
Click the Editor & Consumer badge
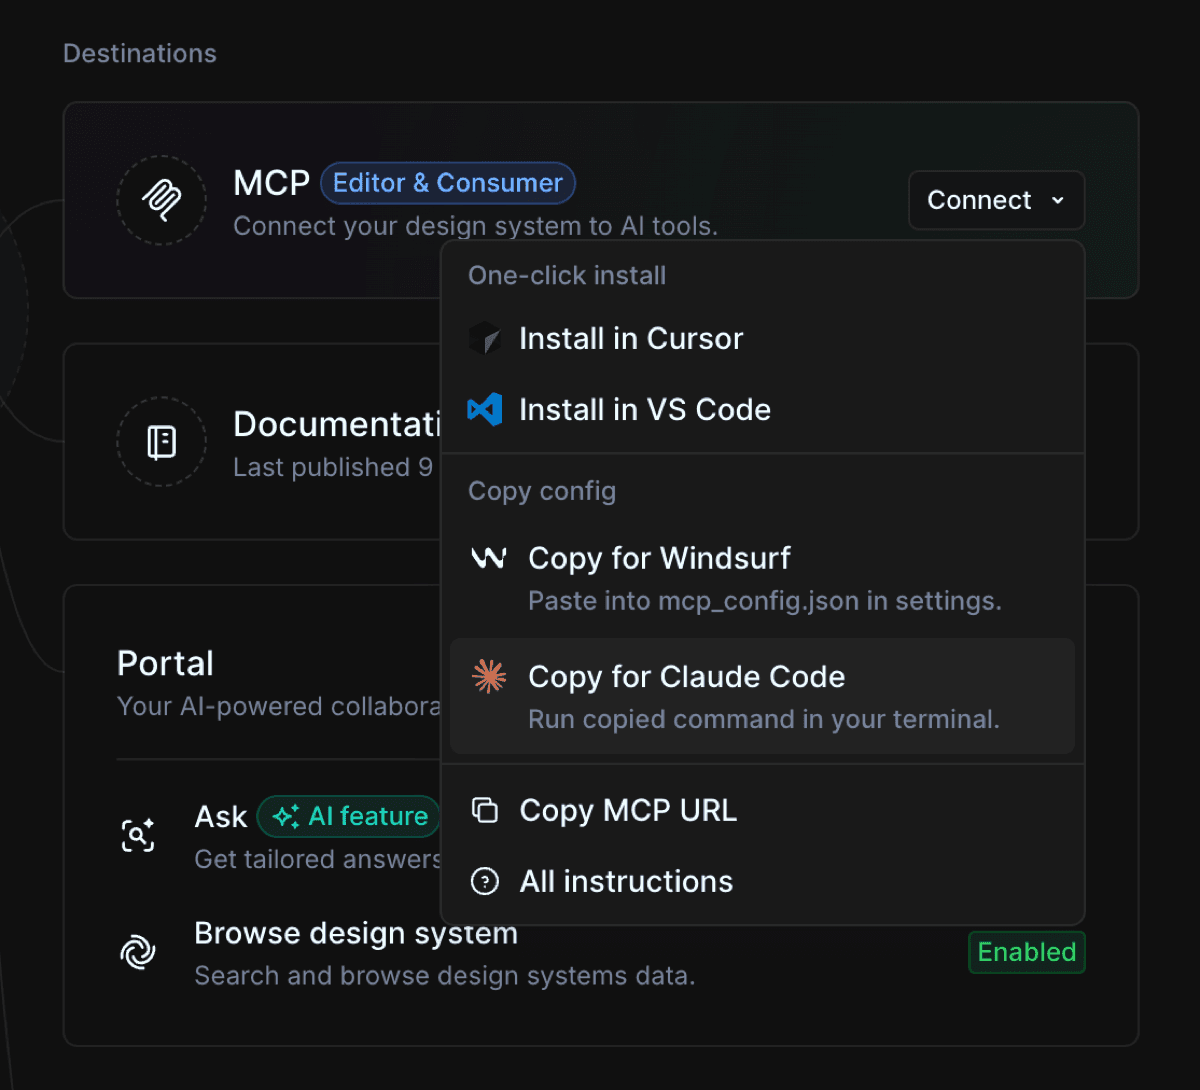(448, 183)
